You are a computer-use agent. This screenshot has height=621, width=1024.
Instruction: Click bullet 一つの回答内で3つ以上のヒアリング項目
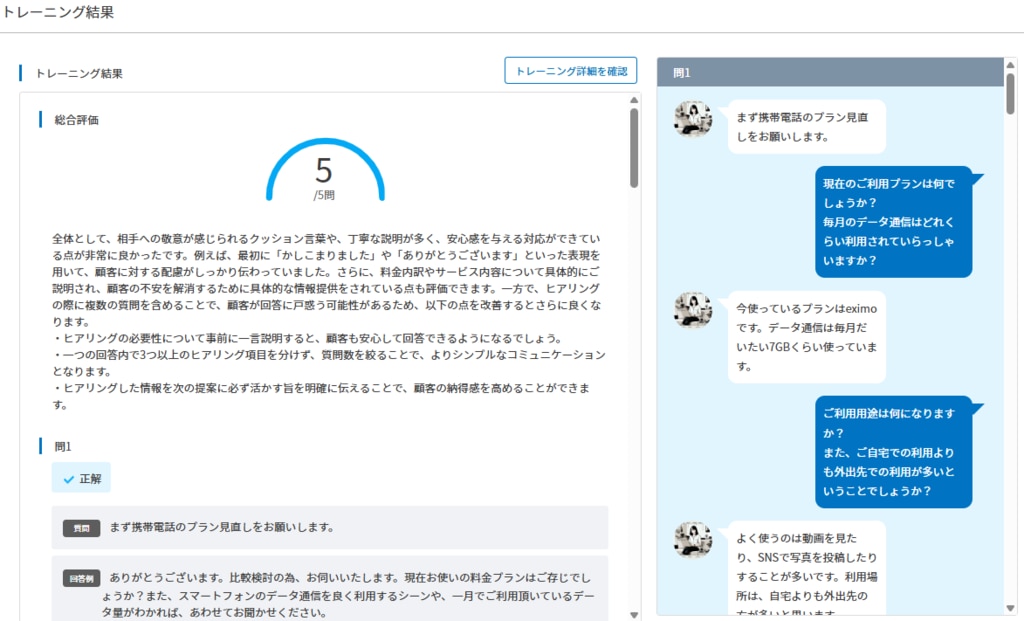329,363
